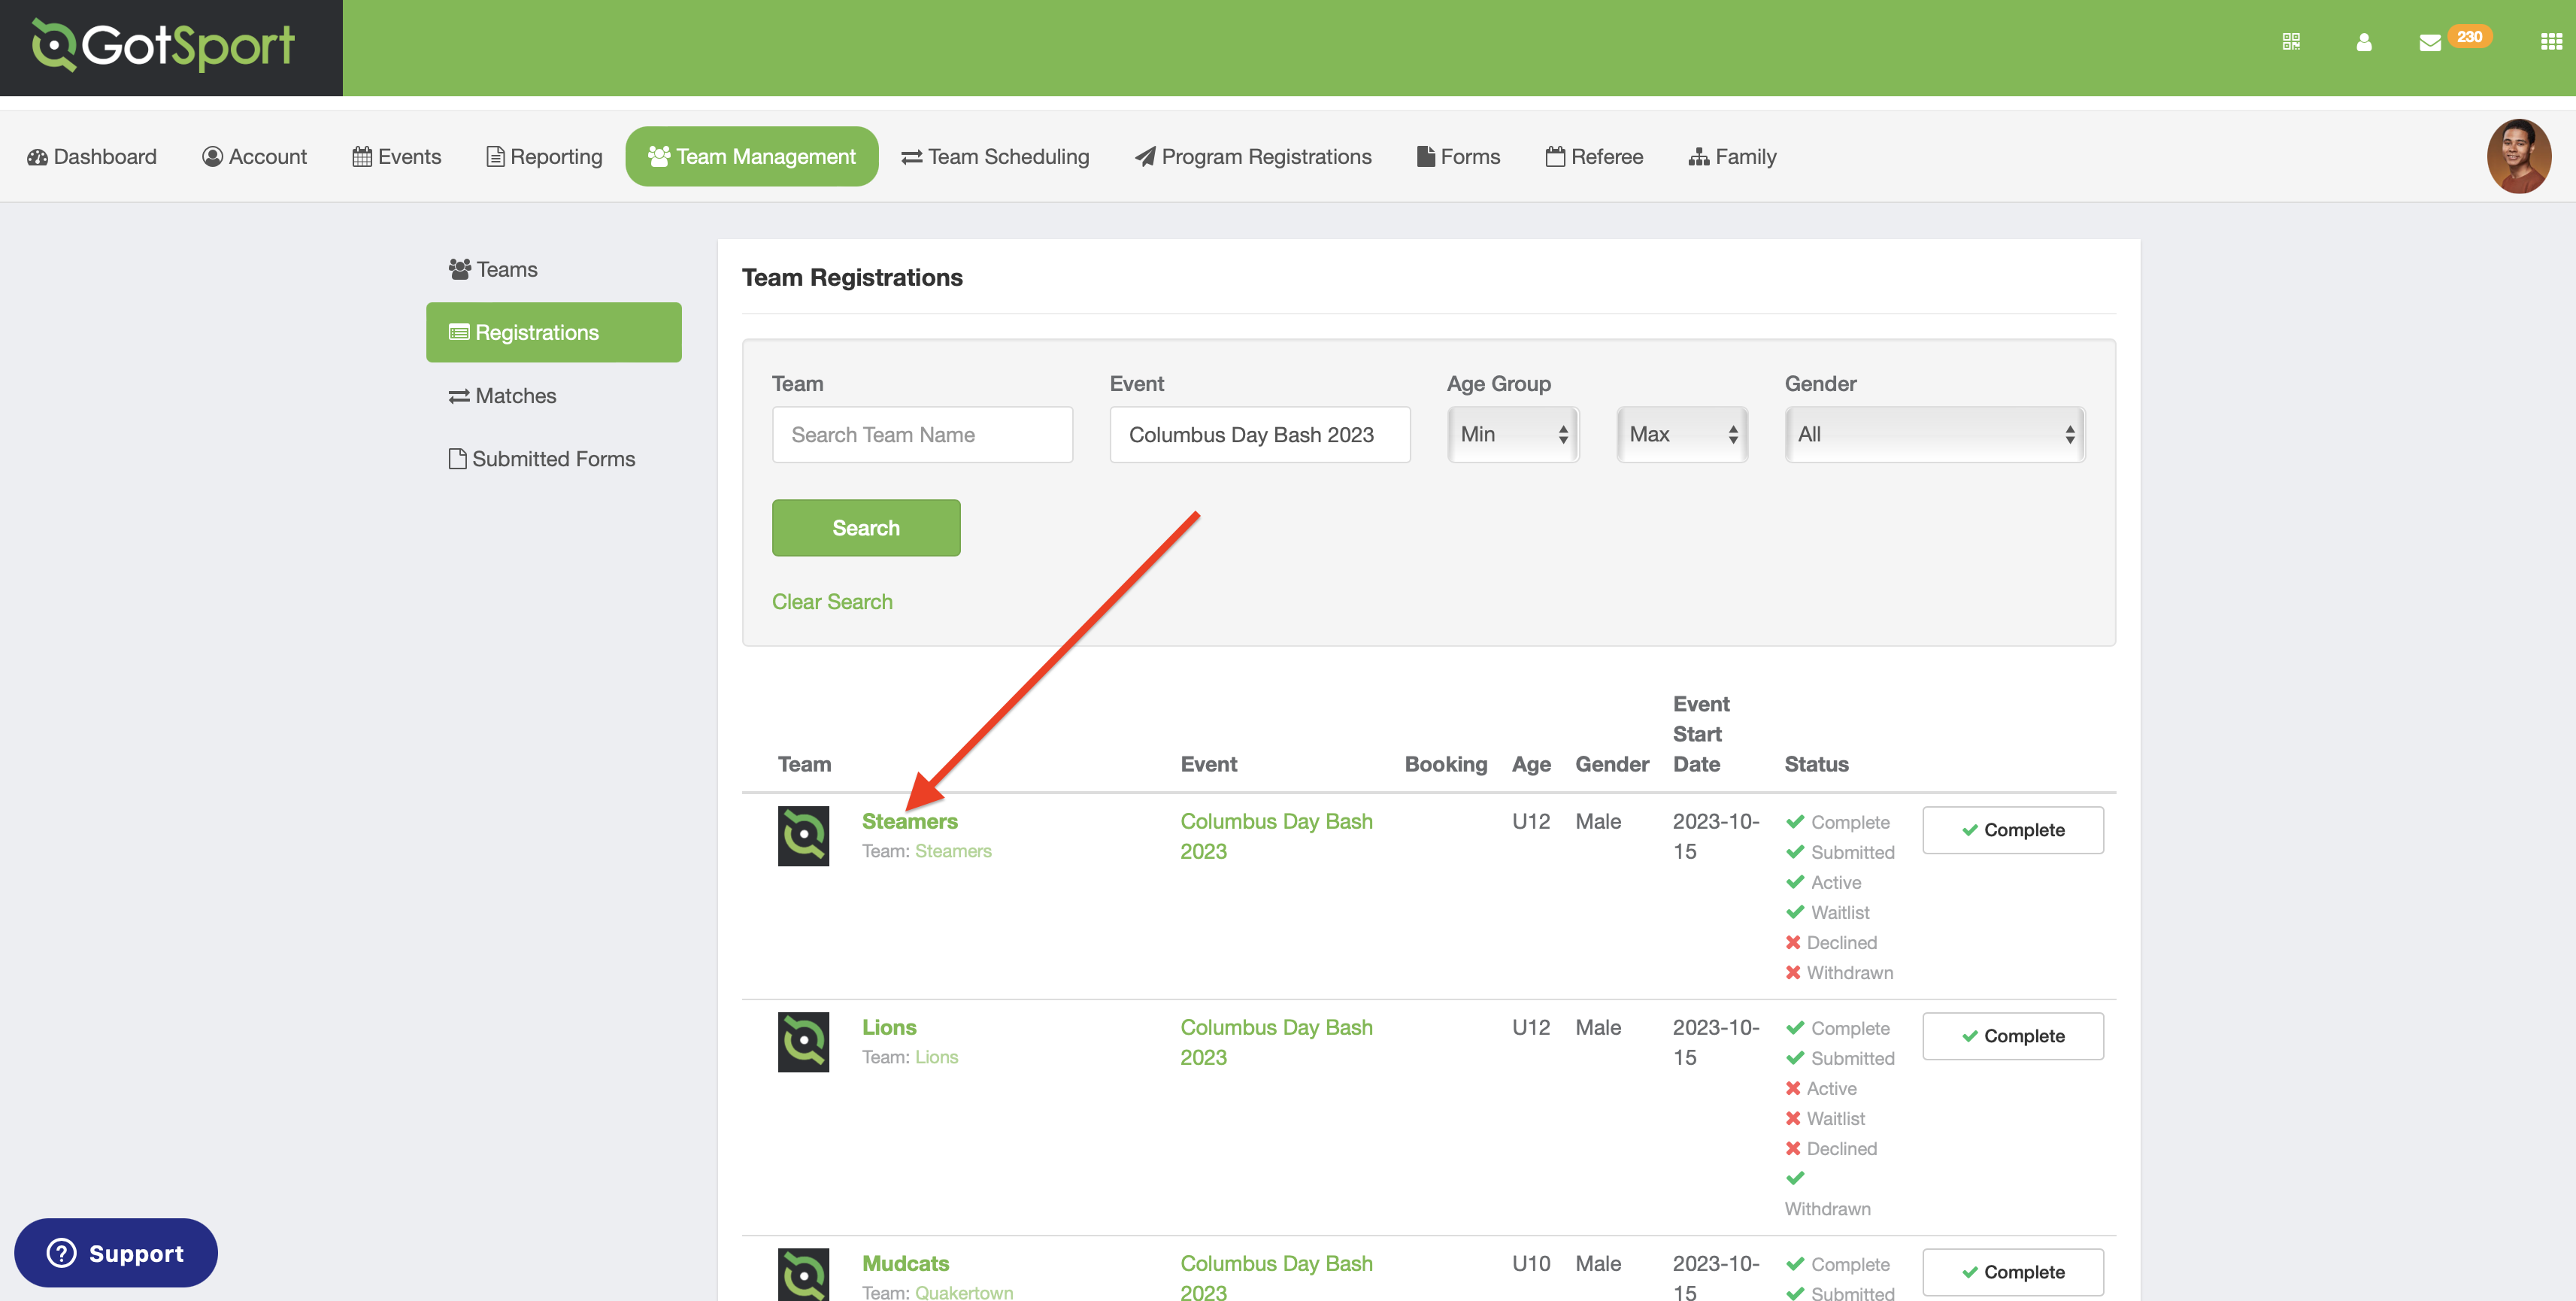Open the Account tab
The width and height of the screenshot is (2576, 1301).
[x=254, y=157]
